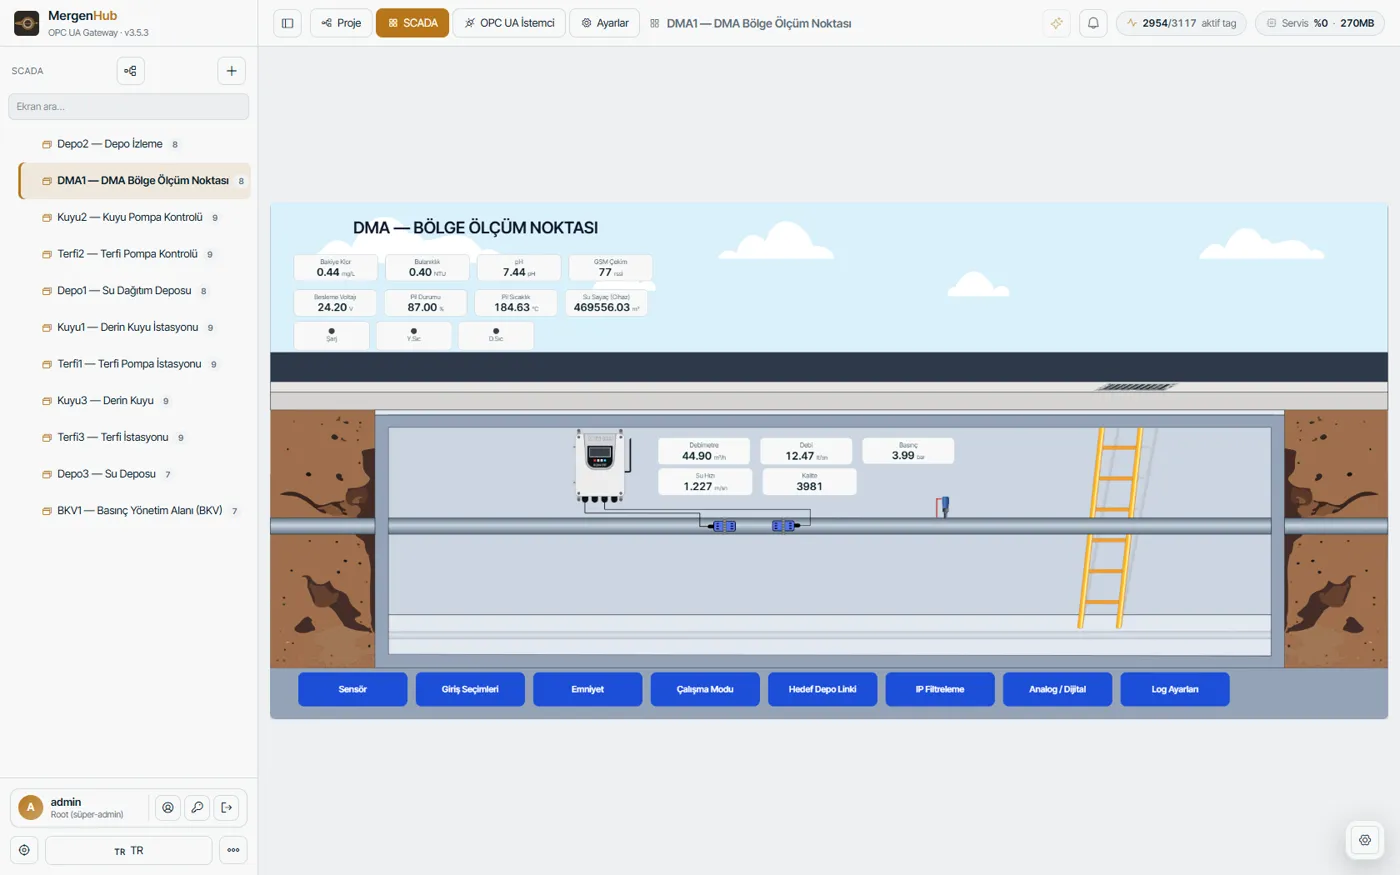Open the OPC UA İstemci tab
The image size is (1400, 875).
[x=509, y=23]
